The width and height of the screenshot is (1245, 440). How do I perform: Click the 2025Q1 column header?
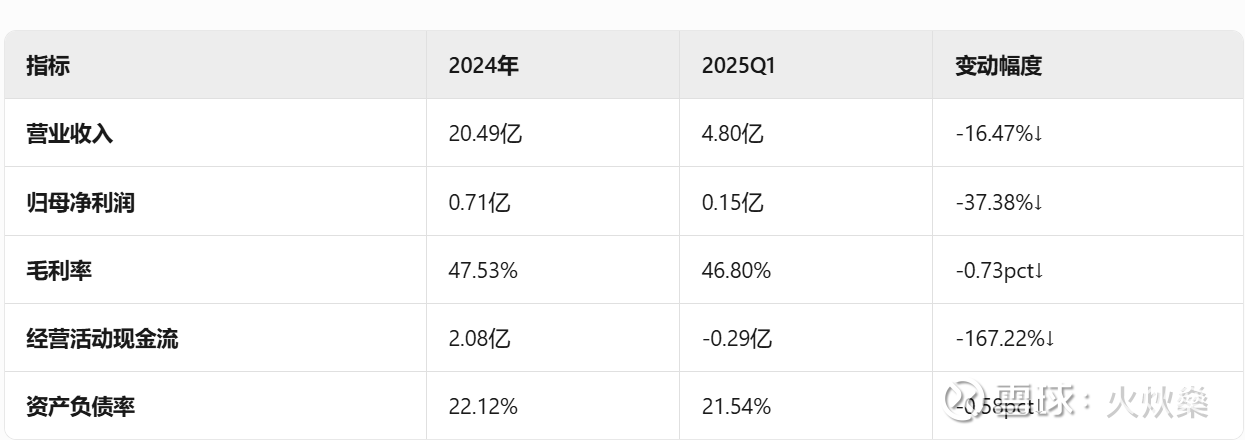[x=740, y=66]
